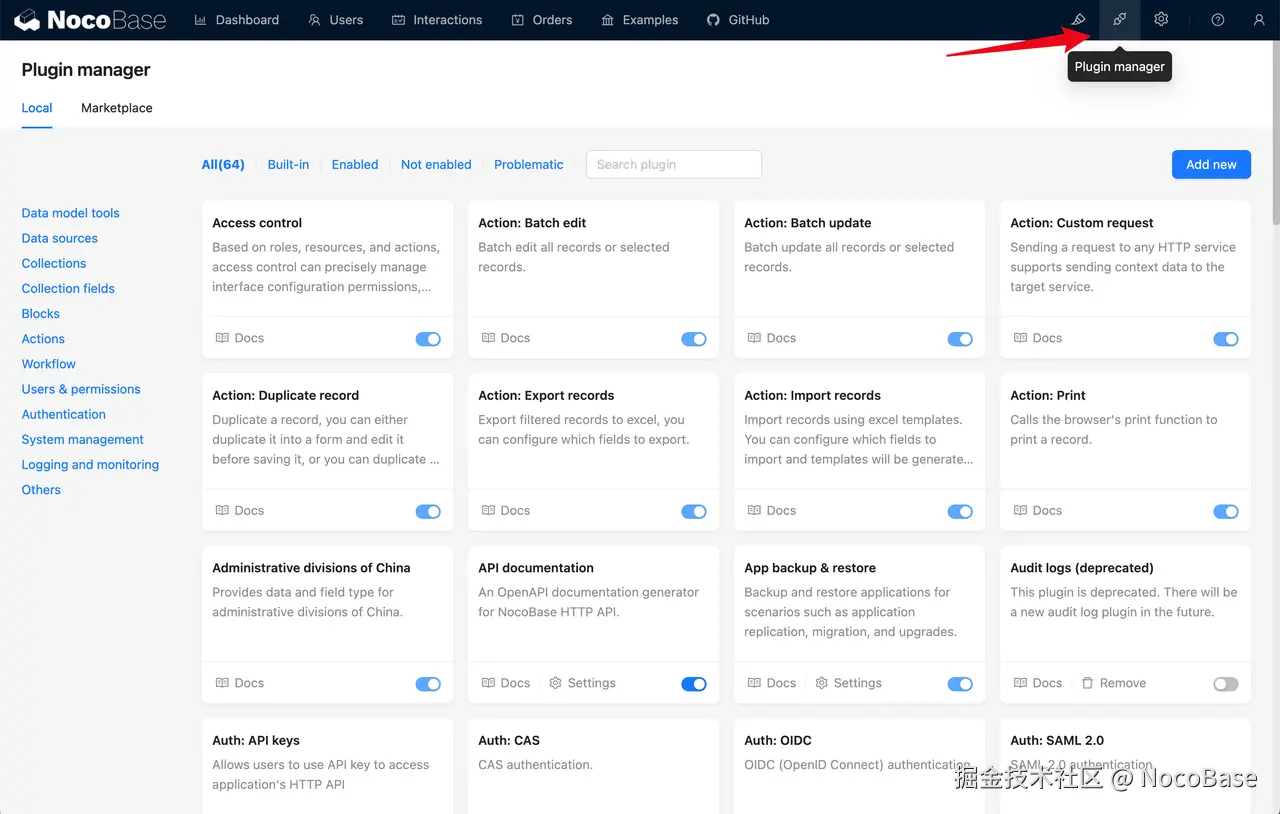
Task: Toggle the Action: Duplicate record switch
Action: (x=428, y=512)
